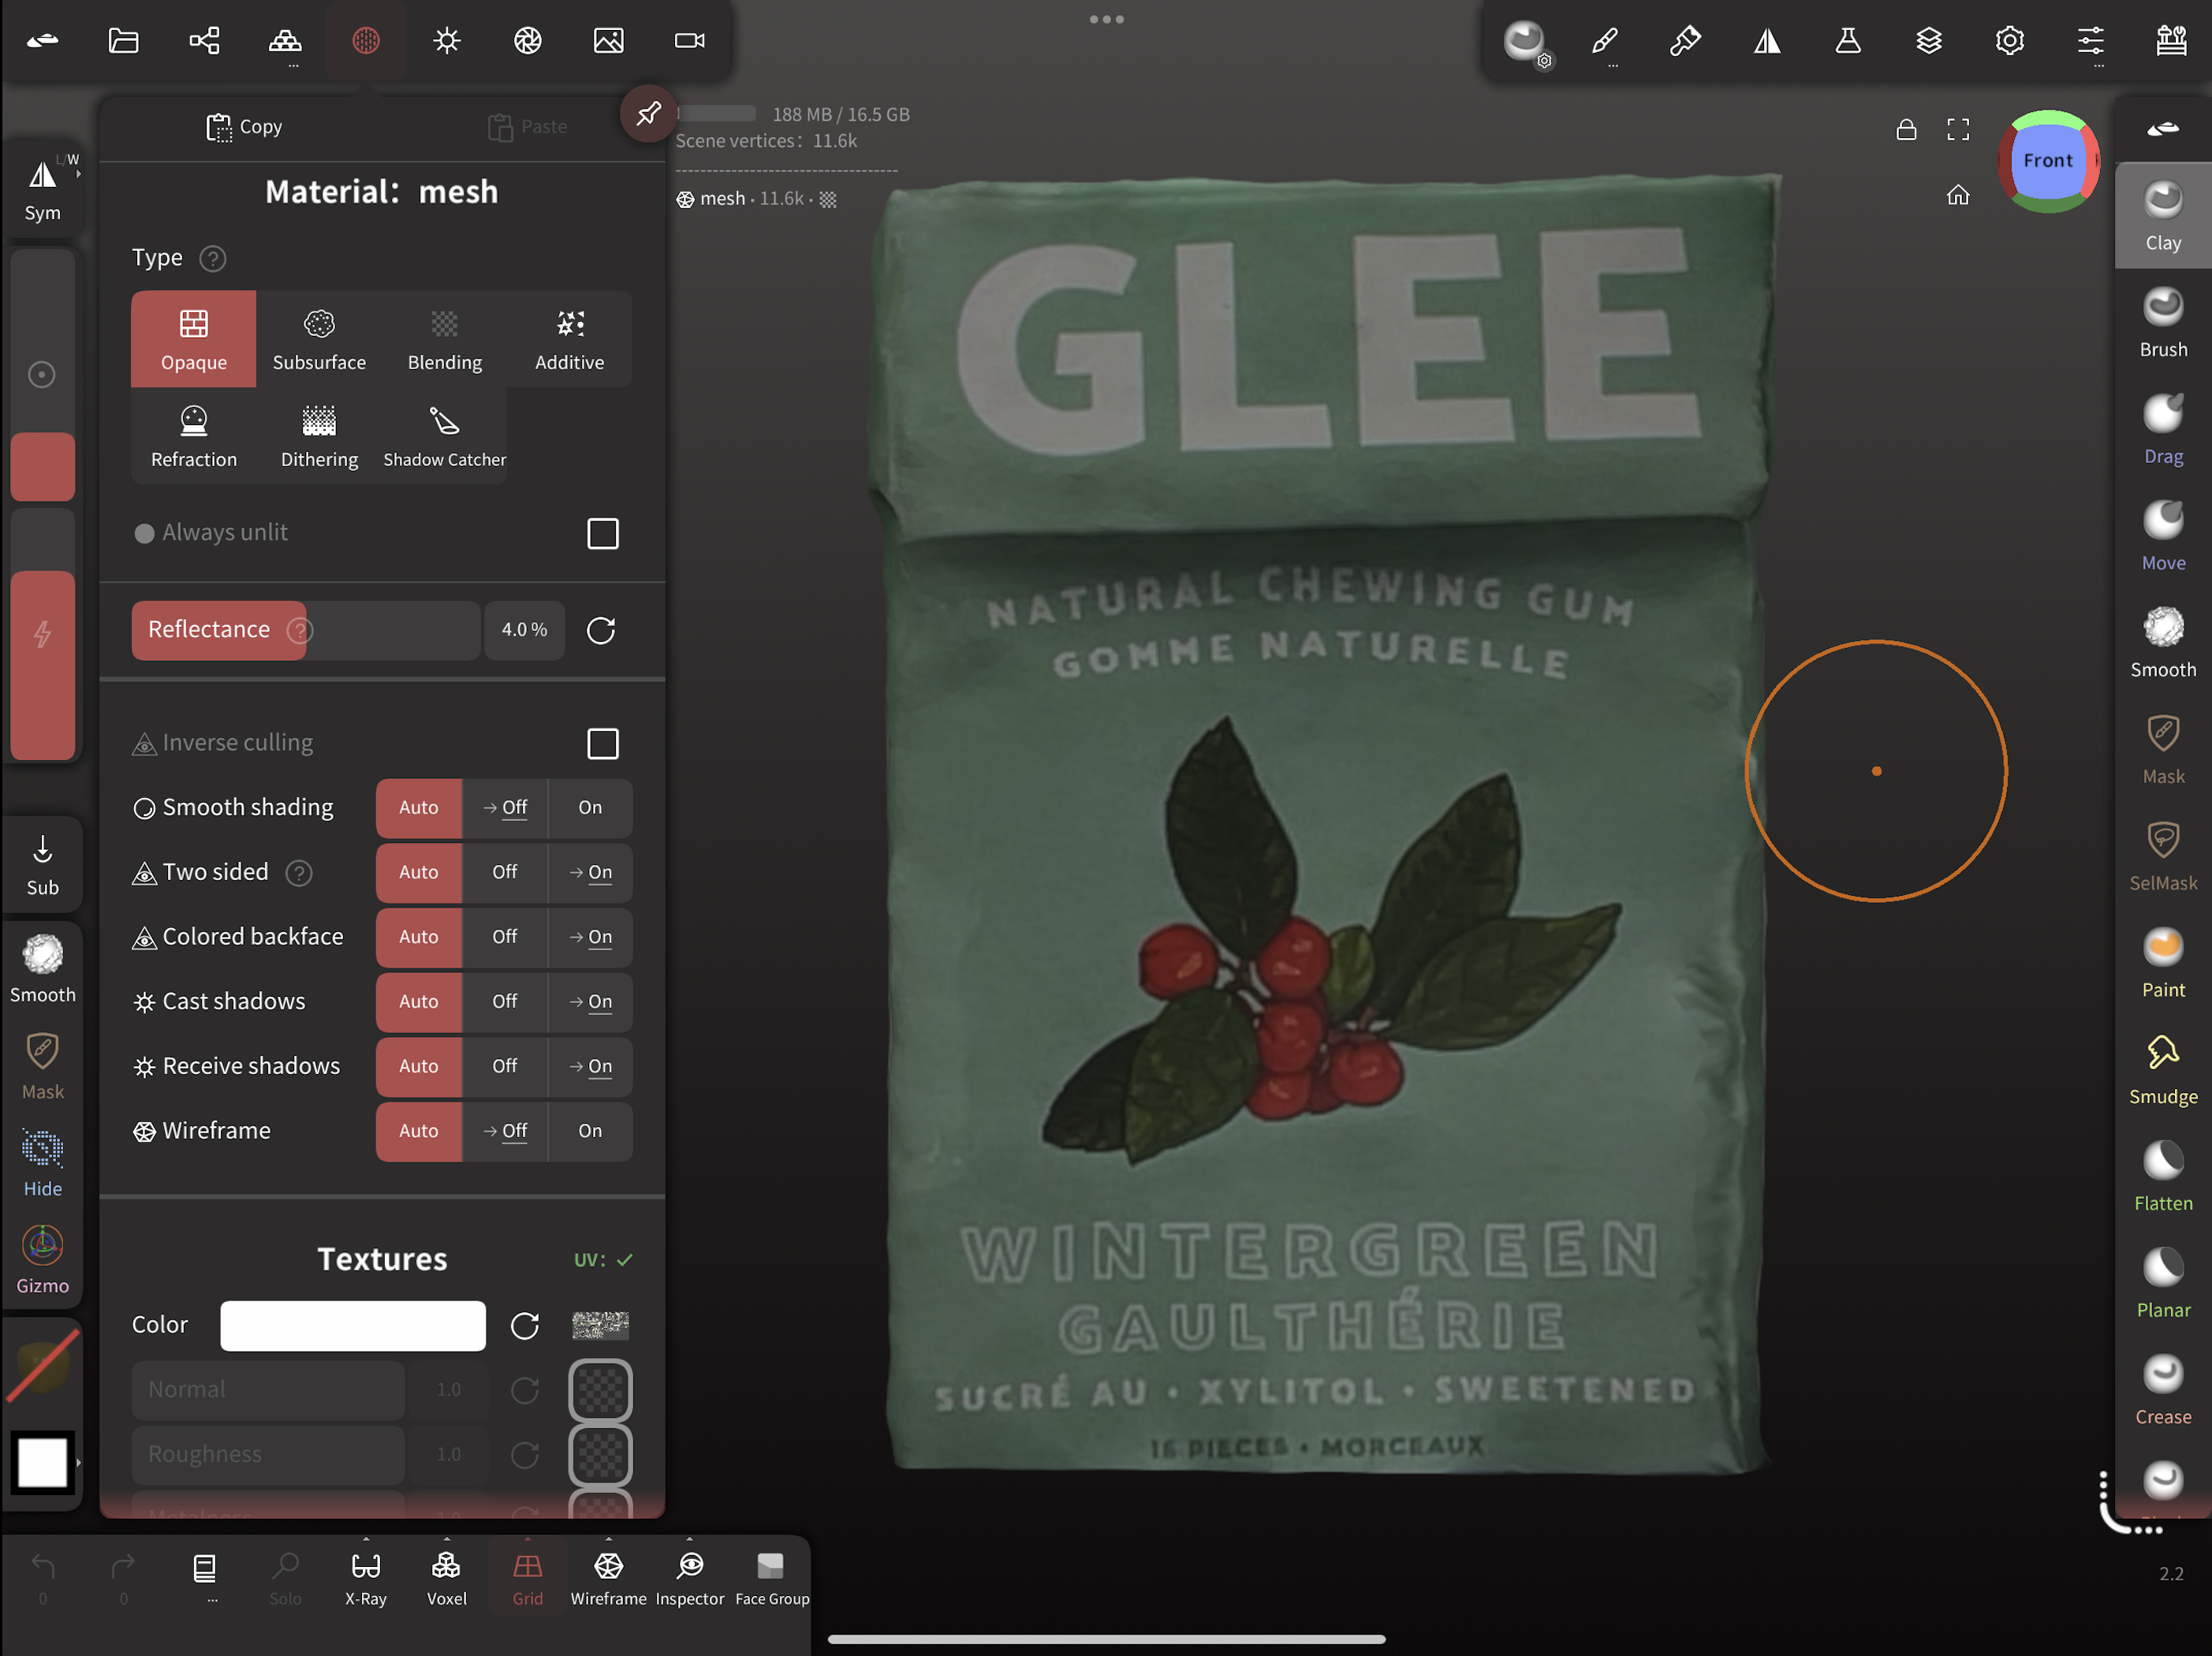Screen dimensions: 2212x1656
Task: Pin the Material panel
Action: click(648, 114)
